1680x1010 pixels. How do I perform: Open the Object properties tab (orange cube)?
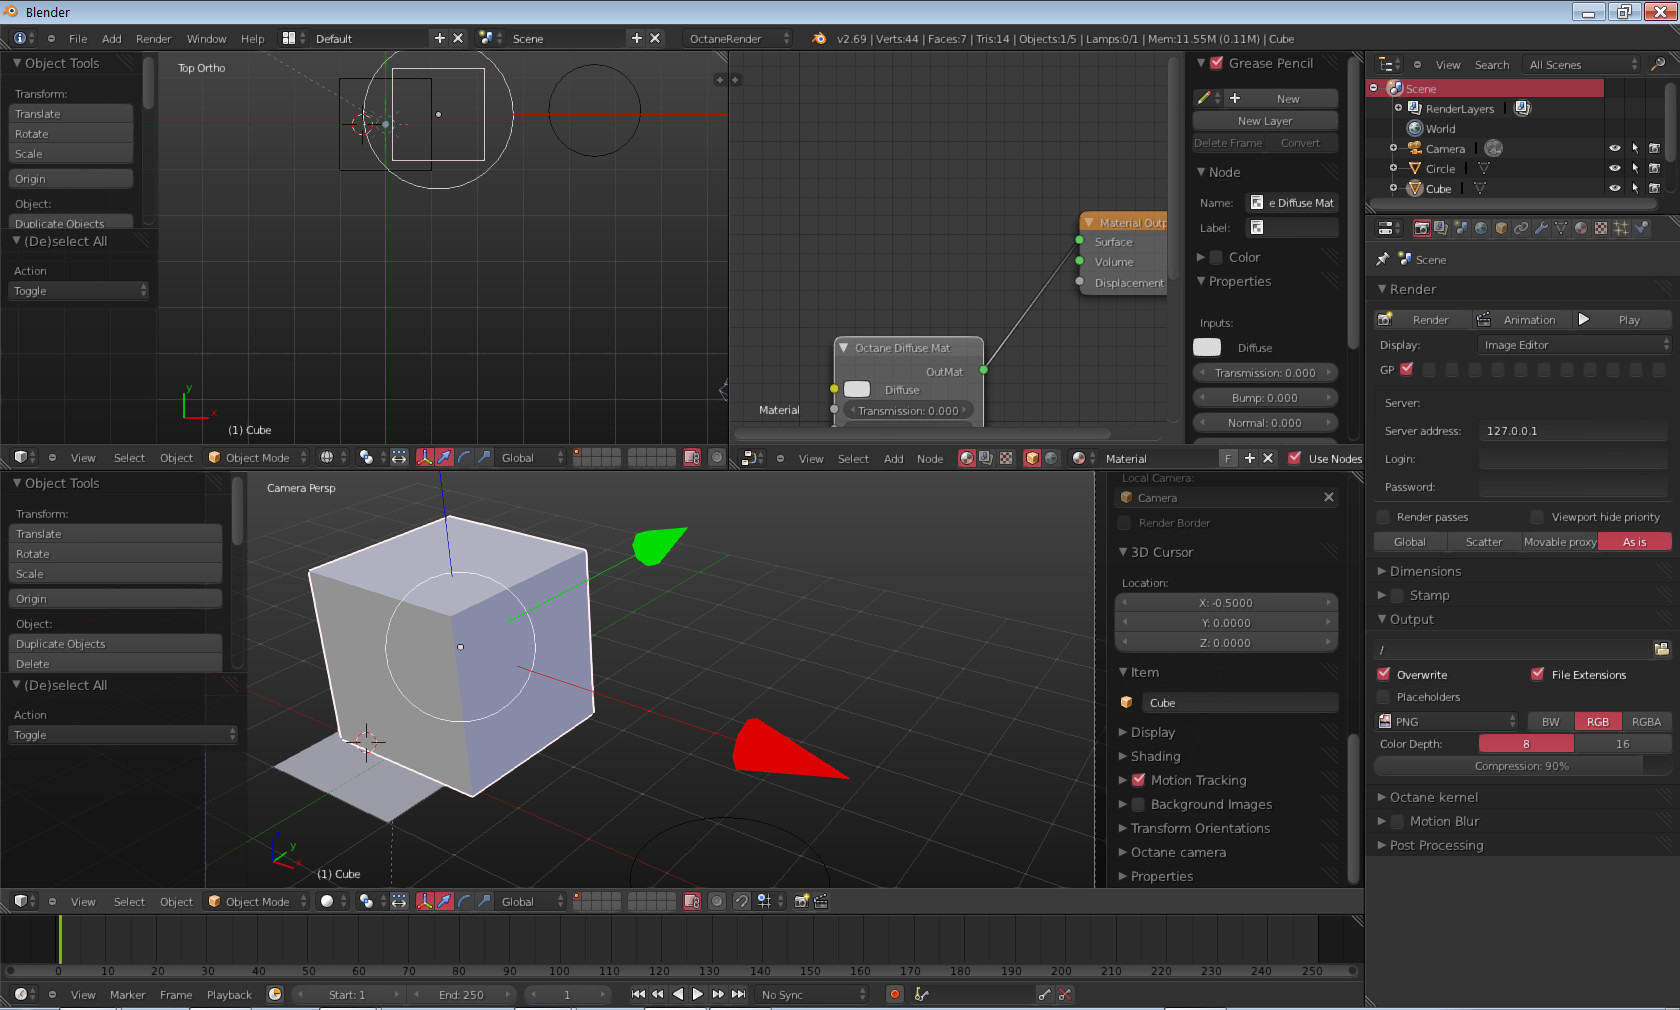pos(1501,228)
